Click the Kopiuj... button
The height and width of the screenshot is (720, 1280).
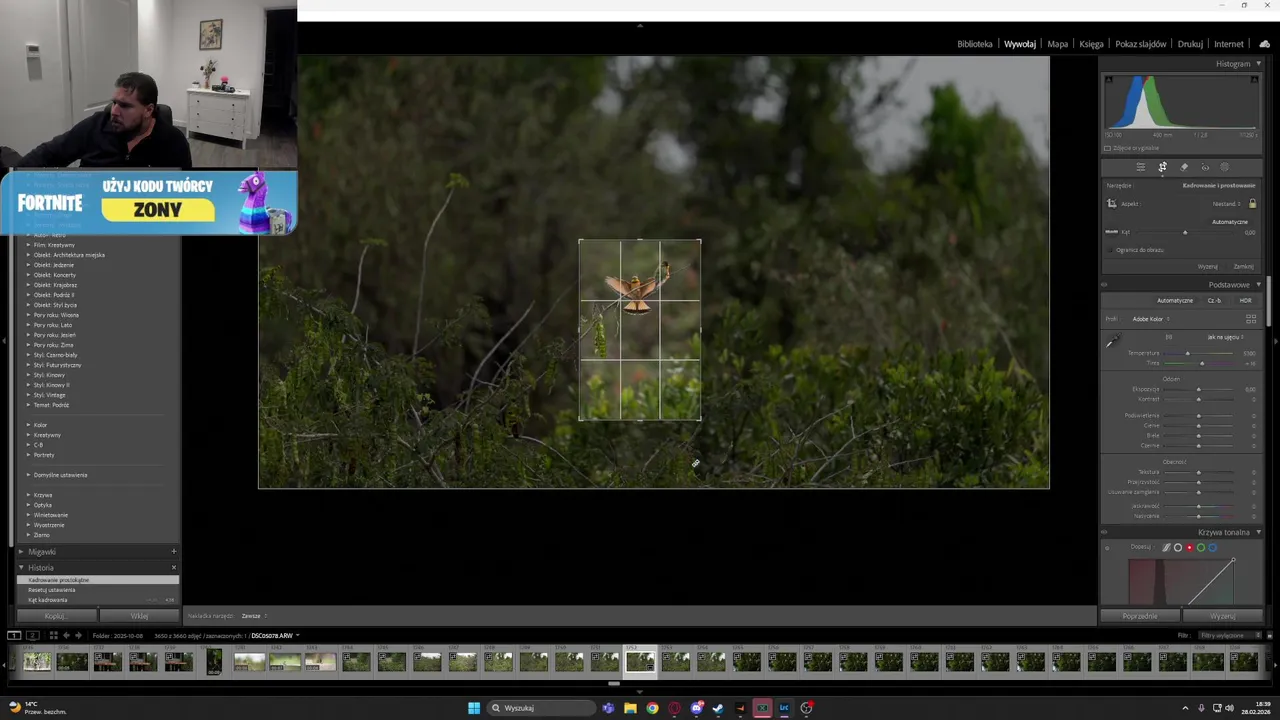(56, 616)
